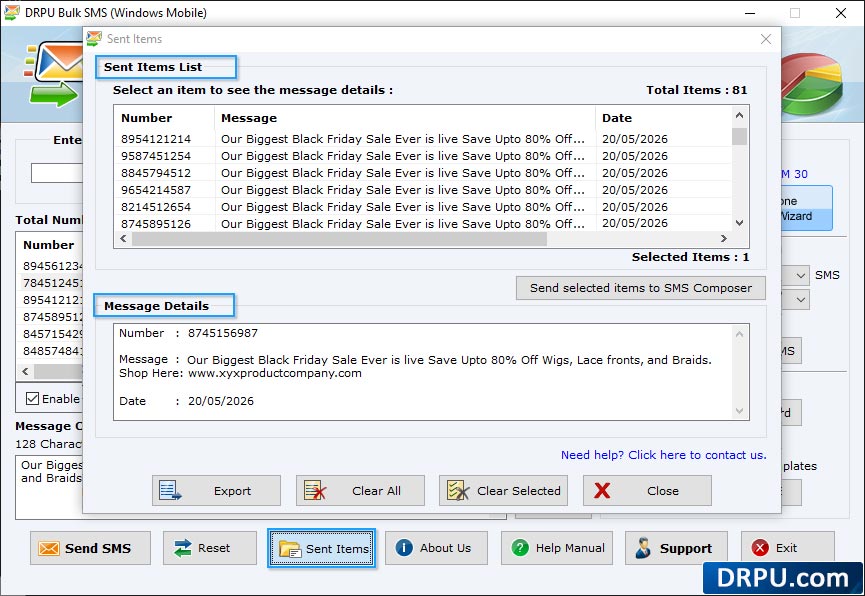The image size is (865, 596).
Task: Click Send selected items to SMS Composer
Action: 640,288
